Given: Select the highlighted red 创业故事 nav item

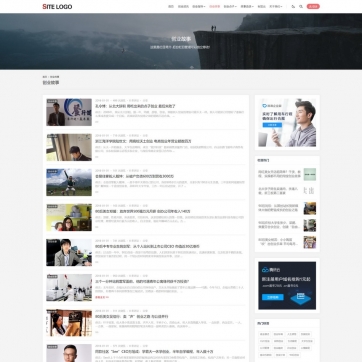Looking at the screenshot, I should pyautogui.click(x=215, y=6).
